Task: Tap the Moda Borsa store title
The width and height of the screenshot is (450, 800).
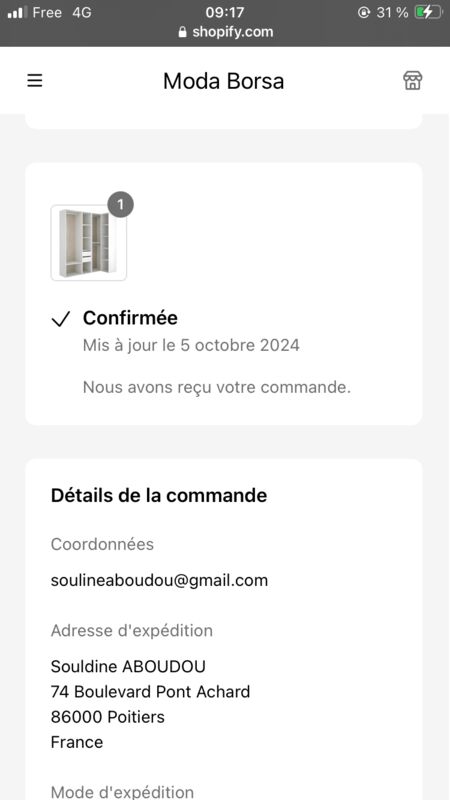Action: (223, 81)
